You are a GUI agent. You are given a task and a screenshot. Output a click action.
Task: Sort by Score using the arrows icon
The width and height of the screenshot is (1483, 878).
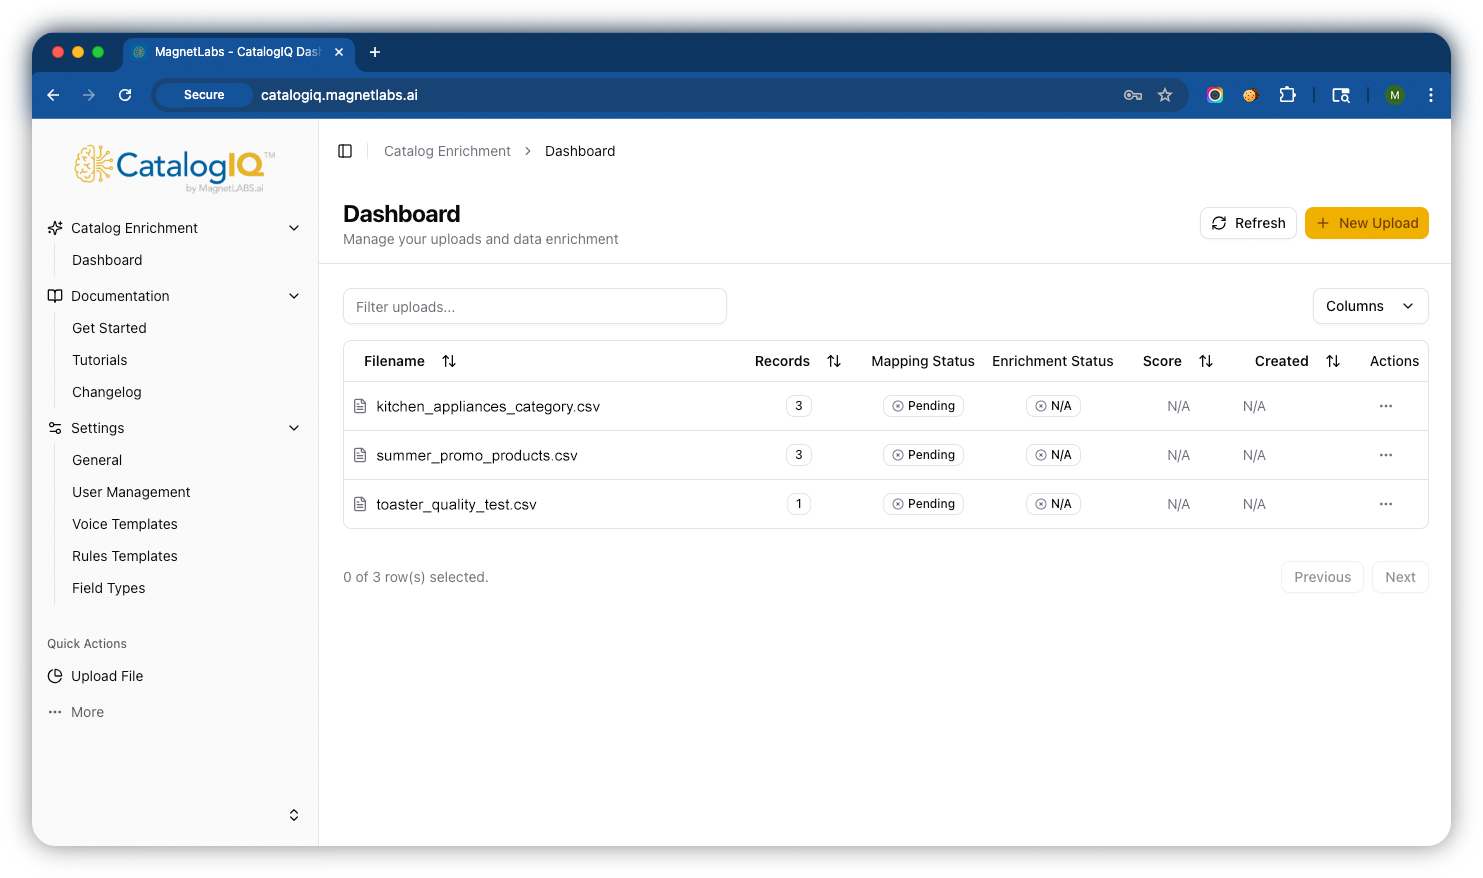(x=1206, y=361)
